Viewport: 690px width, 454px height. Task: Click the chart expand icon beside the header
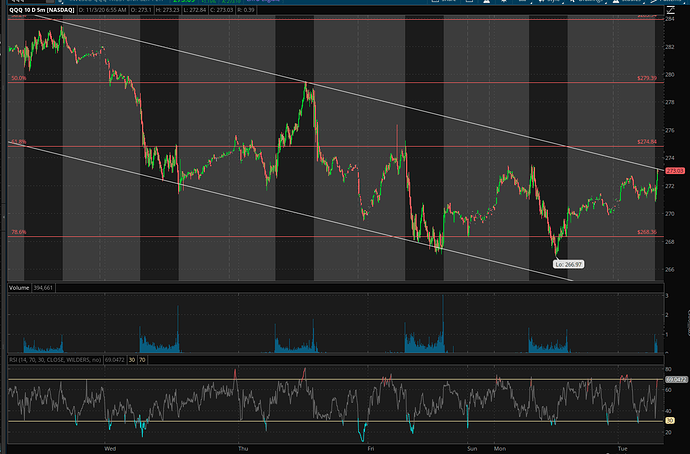pos(671,10)
